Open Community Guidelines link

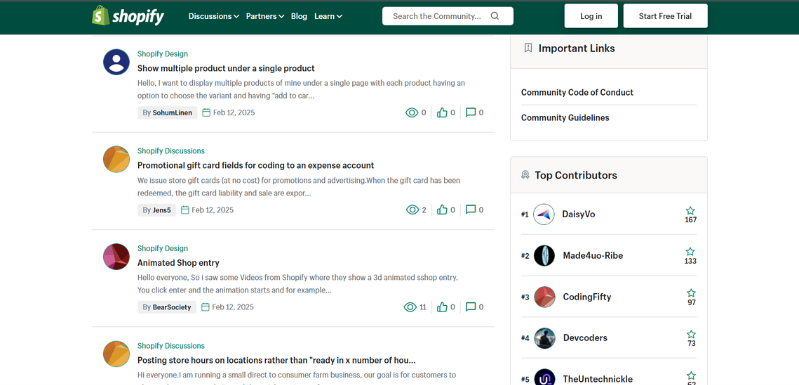(565, 118)
